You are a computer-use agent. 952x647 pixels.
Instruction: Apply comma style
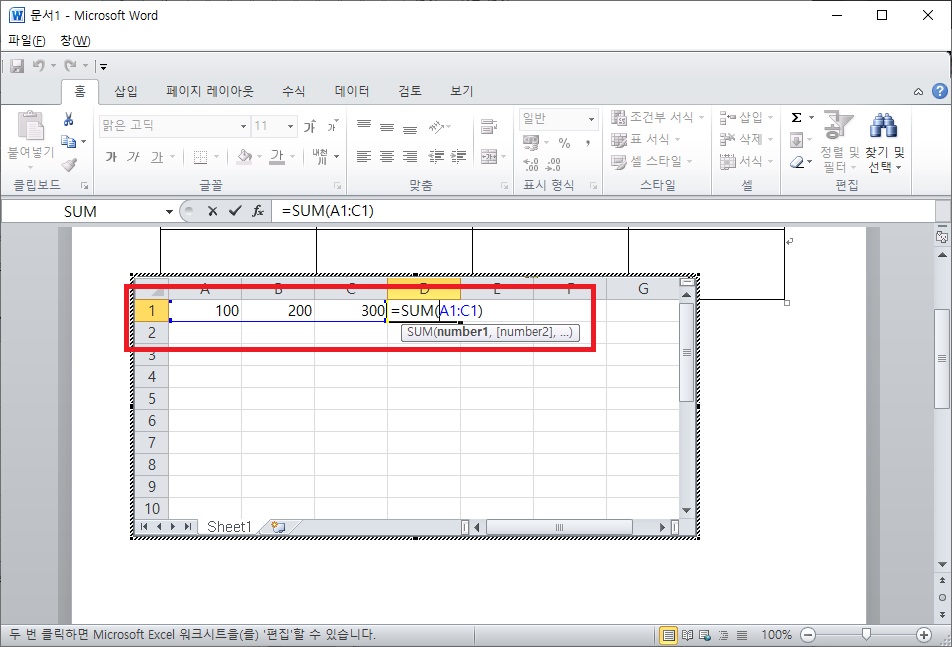pyautogui.click(x=588, y=143)
